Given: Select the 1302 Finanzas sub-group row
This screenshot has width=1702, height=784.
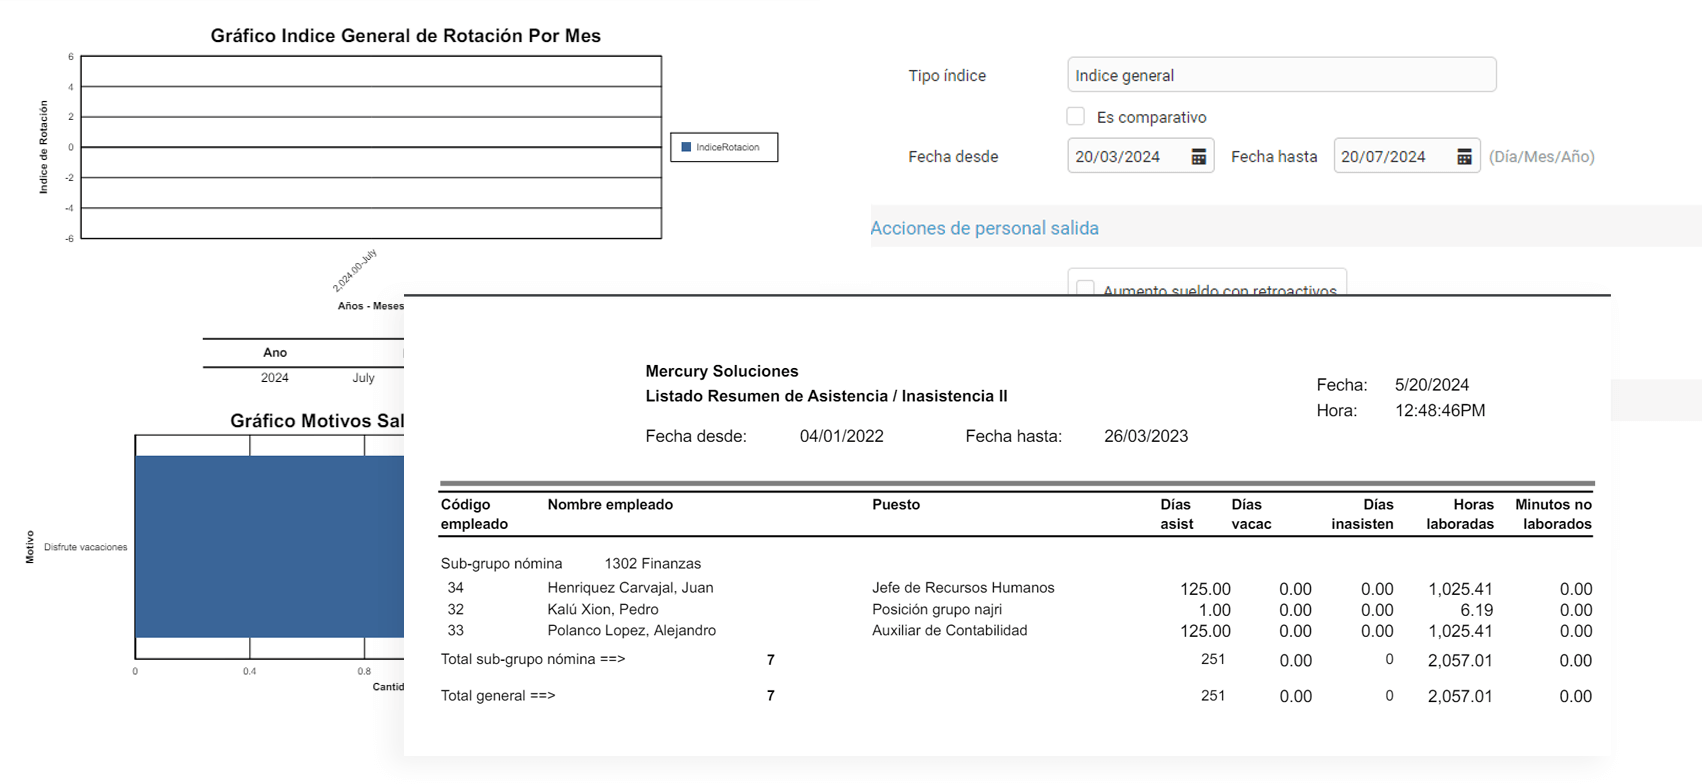Looking at the screenshot, I should pyautogui.click(x=571, y=564).
